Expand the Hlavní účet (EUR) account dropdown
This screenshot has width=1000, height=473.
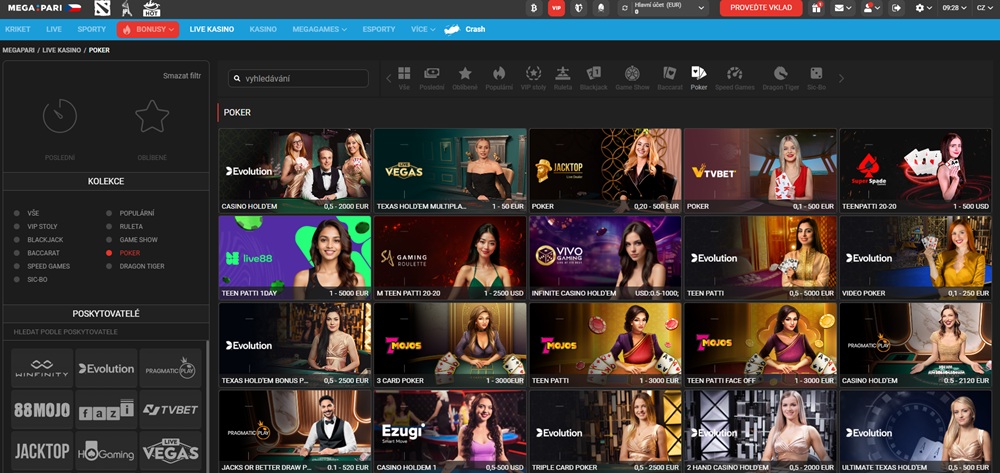coord(663,8)
